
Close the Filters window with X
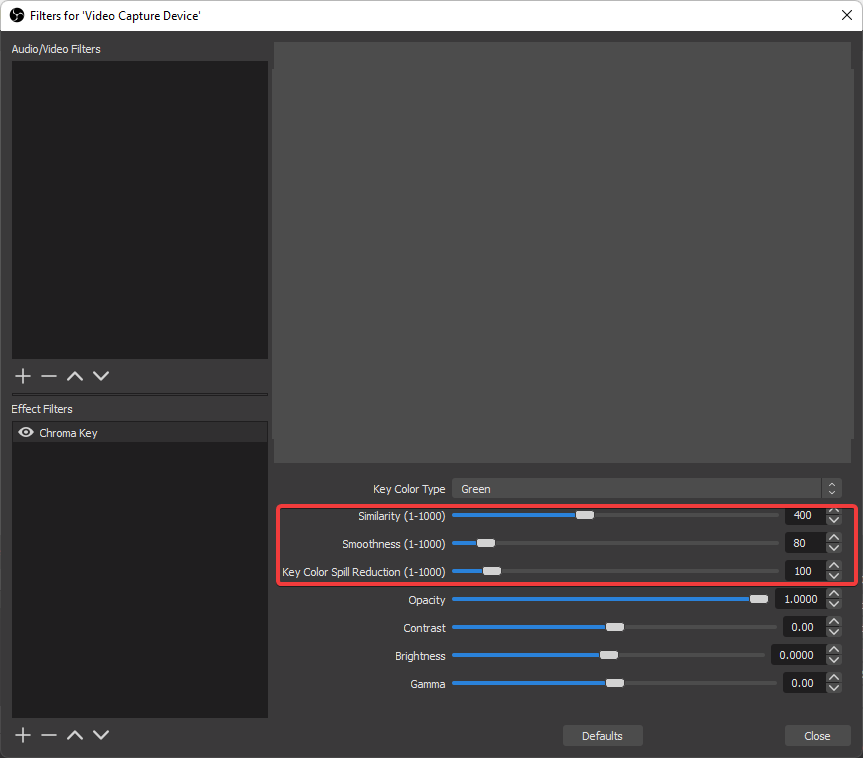[846, 15]
